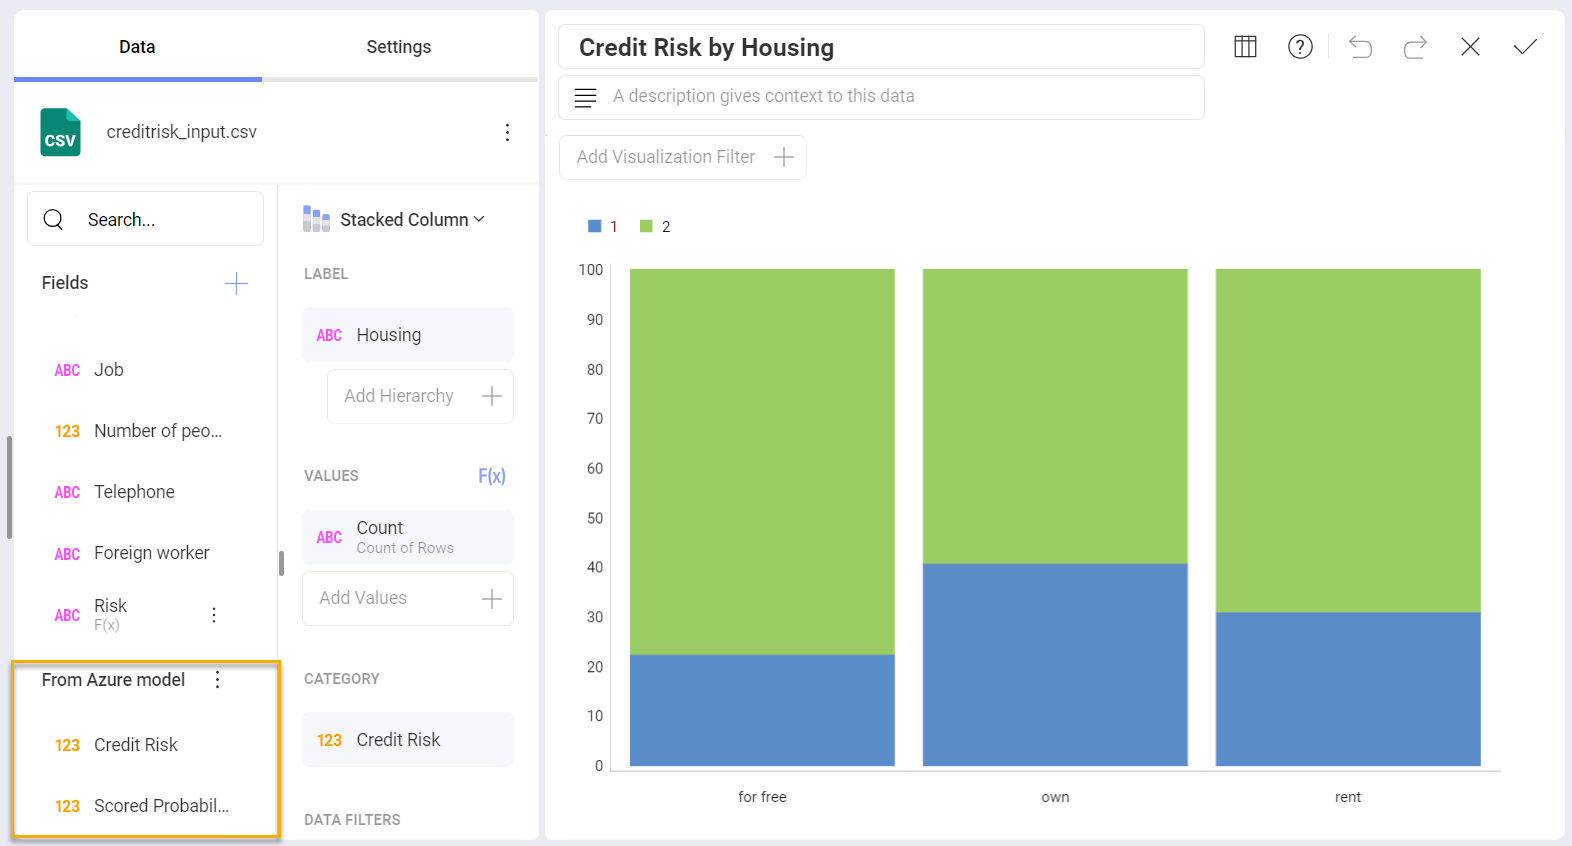Click the plus on Add Hierarchy
Screen dimensions: 1572x846
pyautogui.click(x=491, y=396)
